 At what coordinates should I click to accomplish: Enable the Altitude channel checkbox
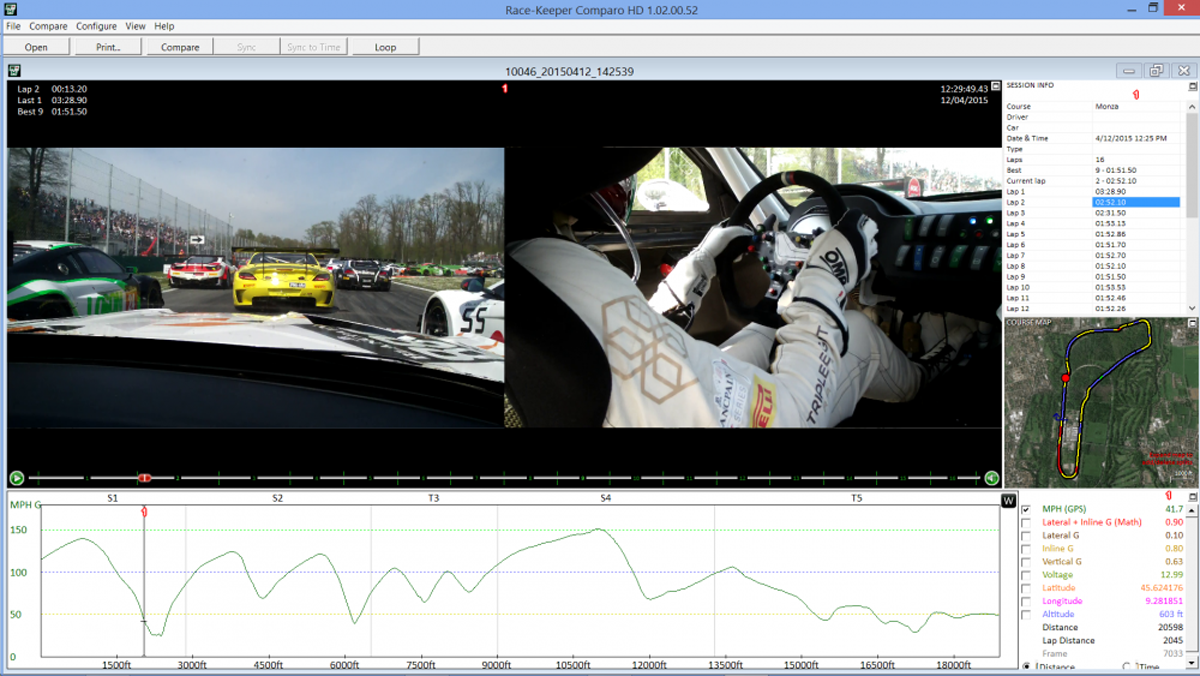[x=1026, y=614]
